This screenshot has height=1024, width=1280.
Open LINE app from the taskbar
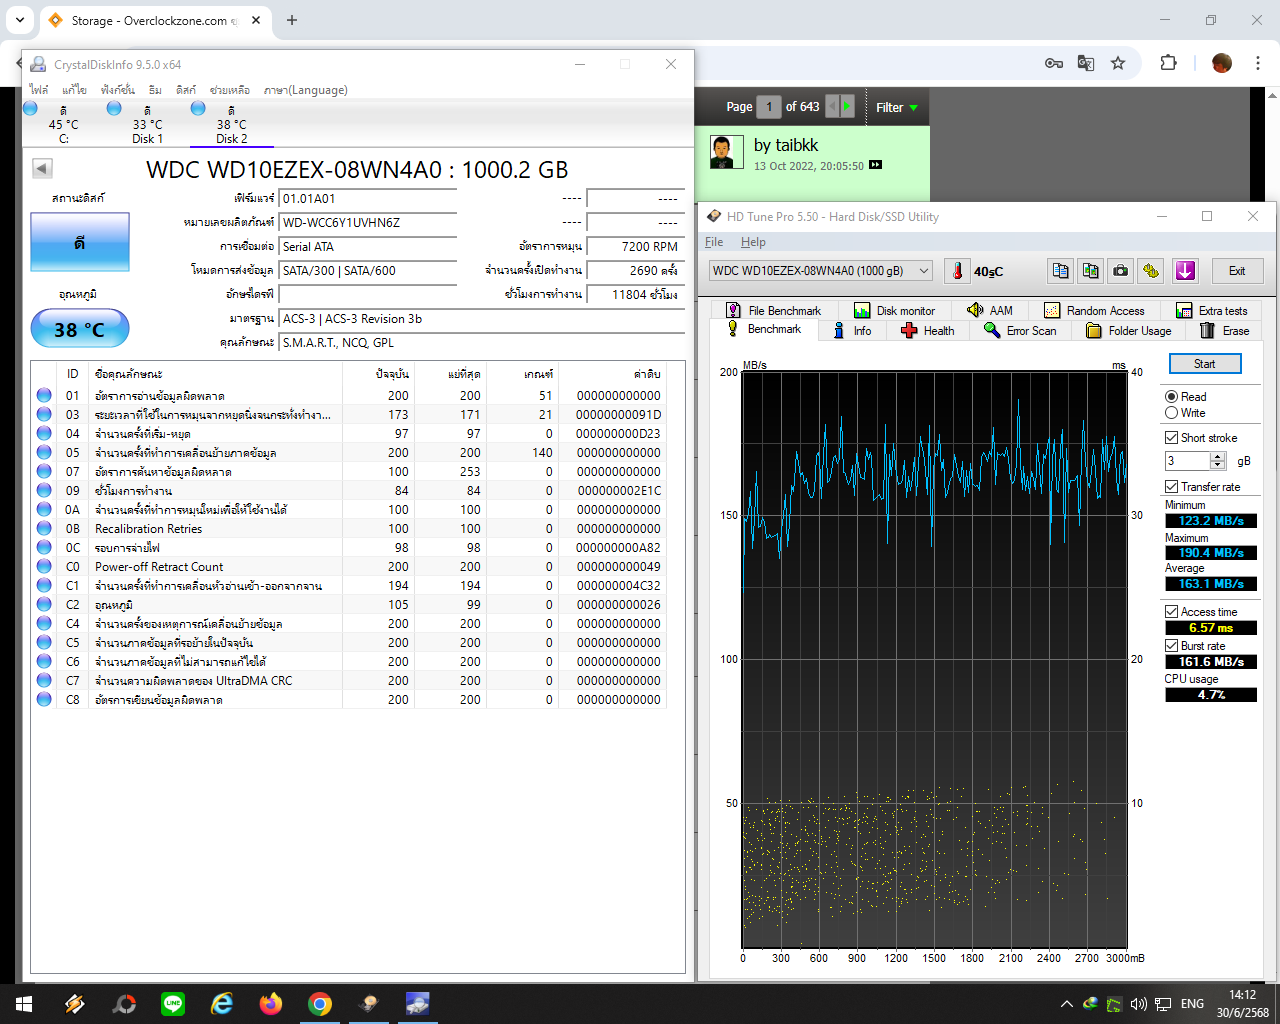(x=173, y=1004)
